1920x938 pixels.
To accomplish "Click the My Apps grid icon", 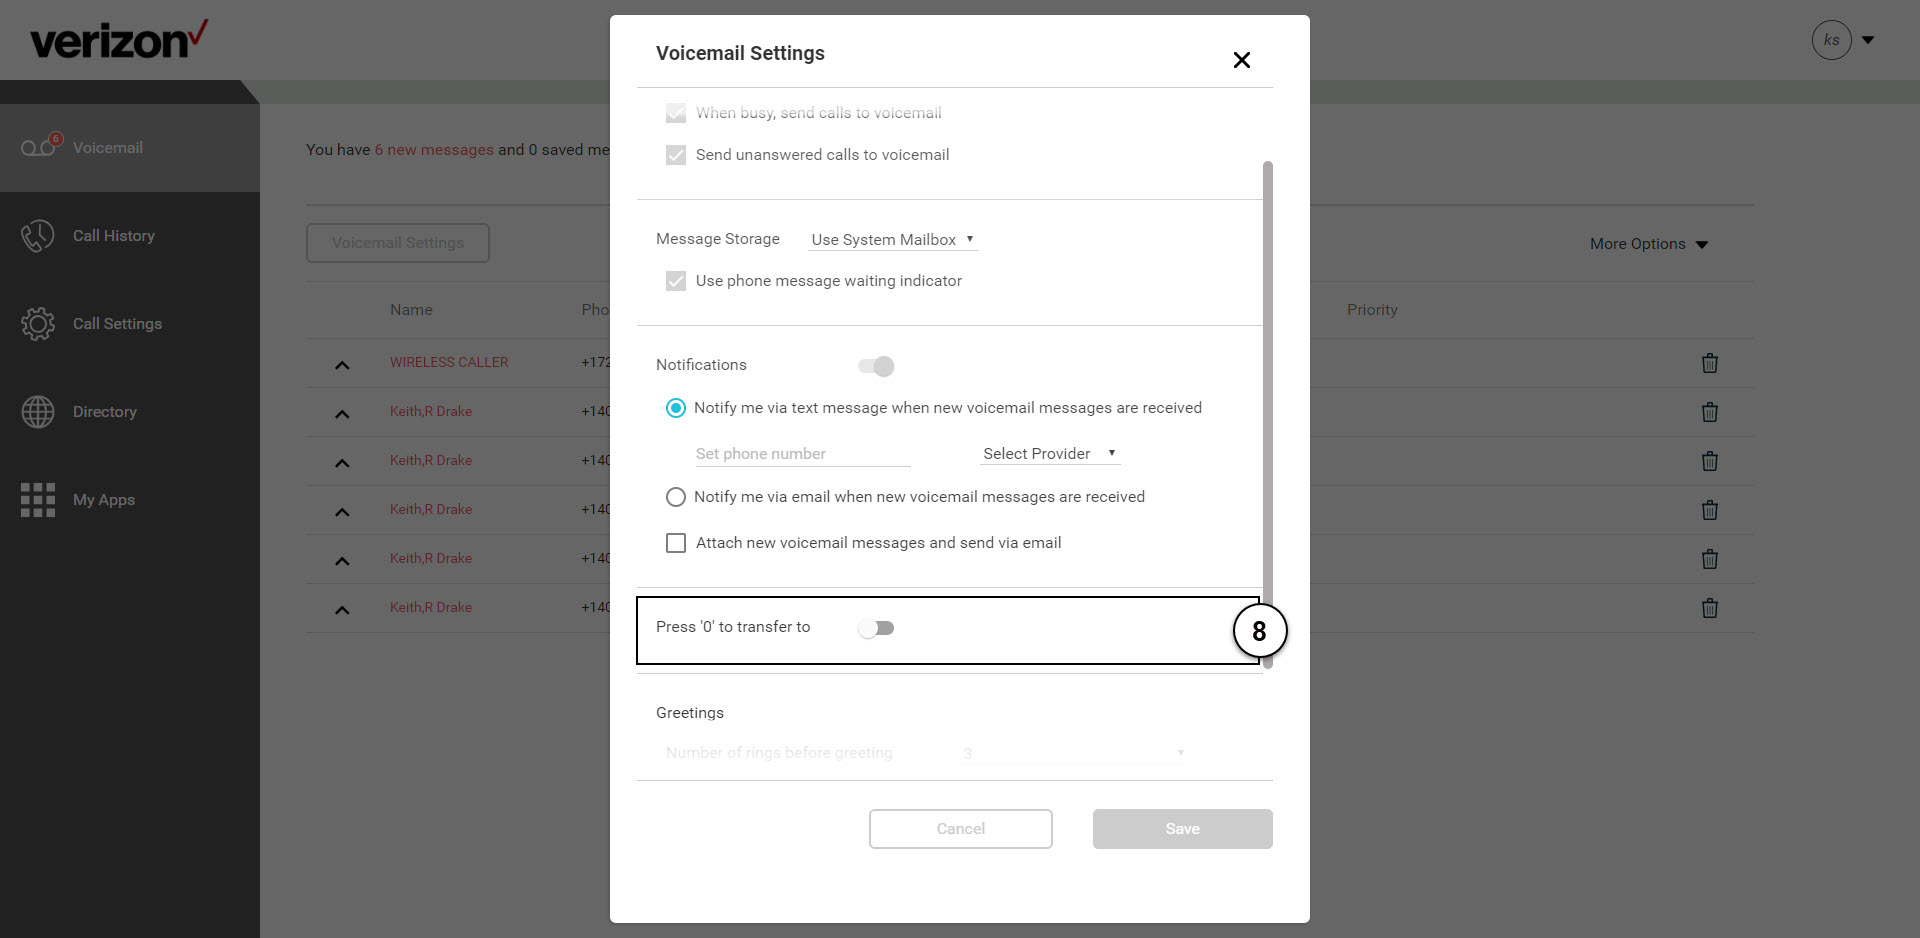I will [x=38, y=500].
